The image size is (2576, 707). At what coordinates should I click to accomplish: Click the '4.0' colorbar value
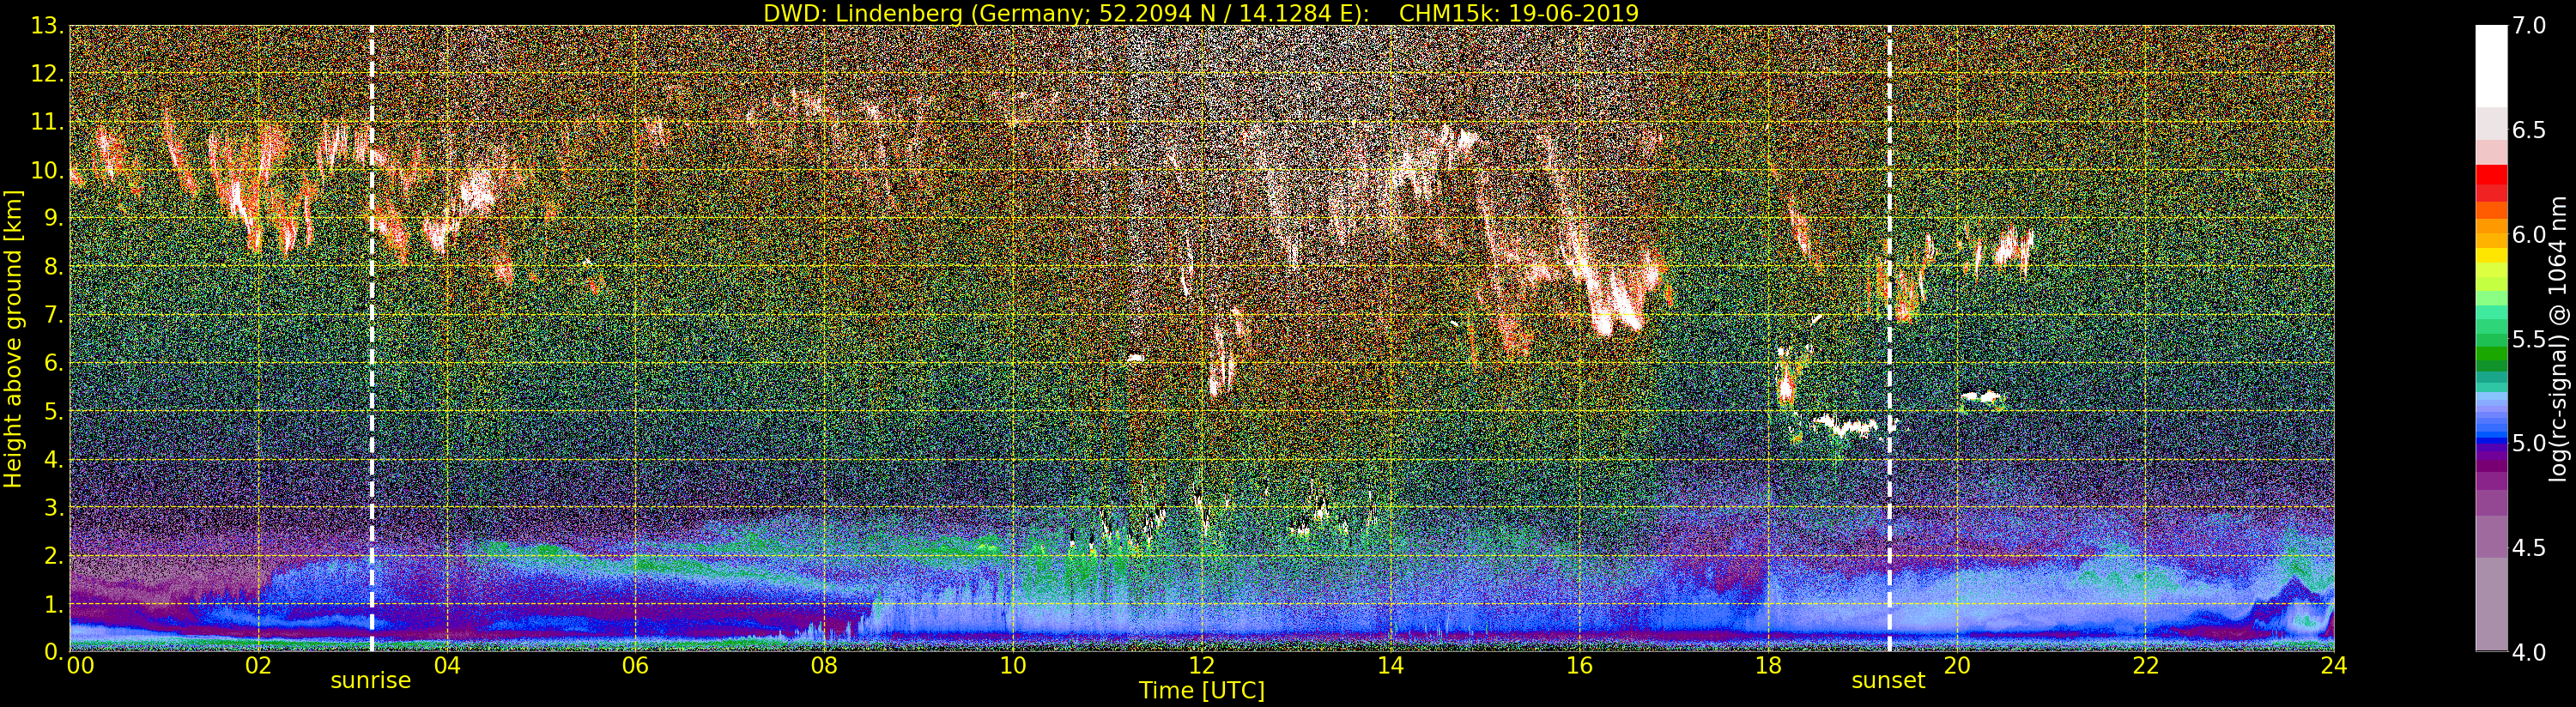click(2528, 652)
